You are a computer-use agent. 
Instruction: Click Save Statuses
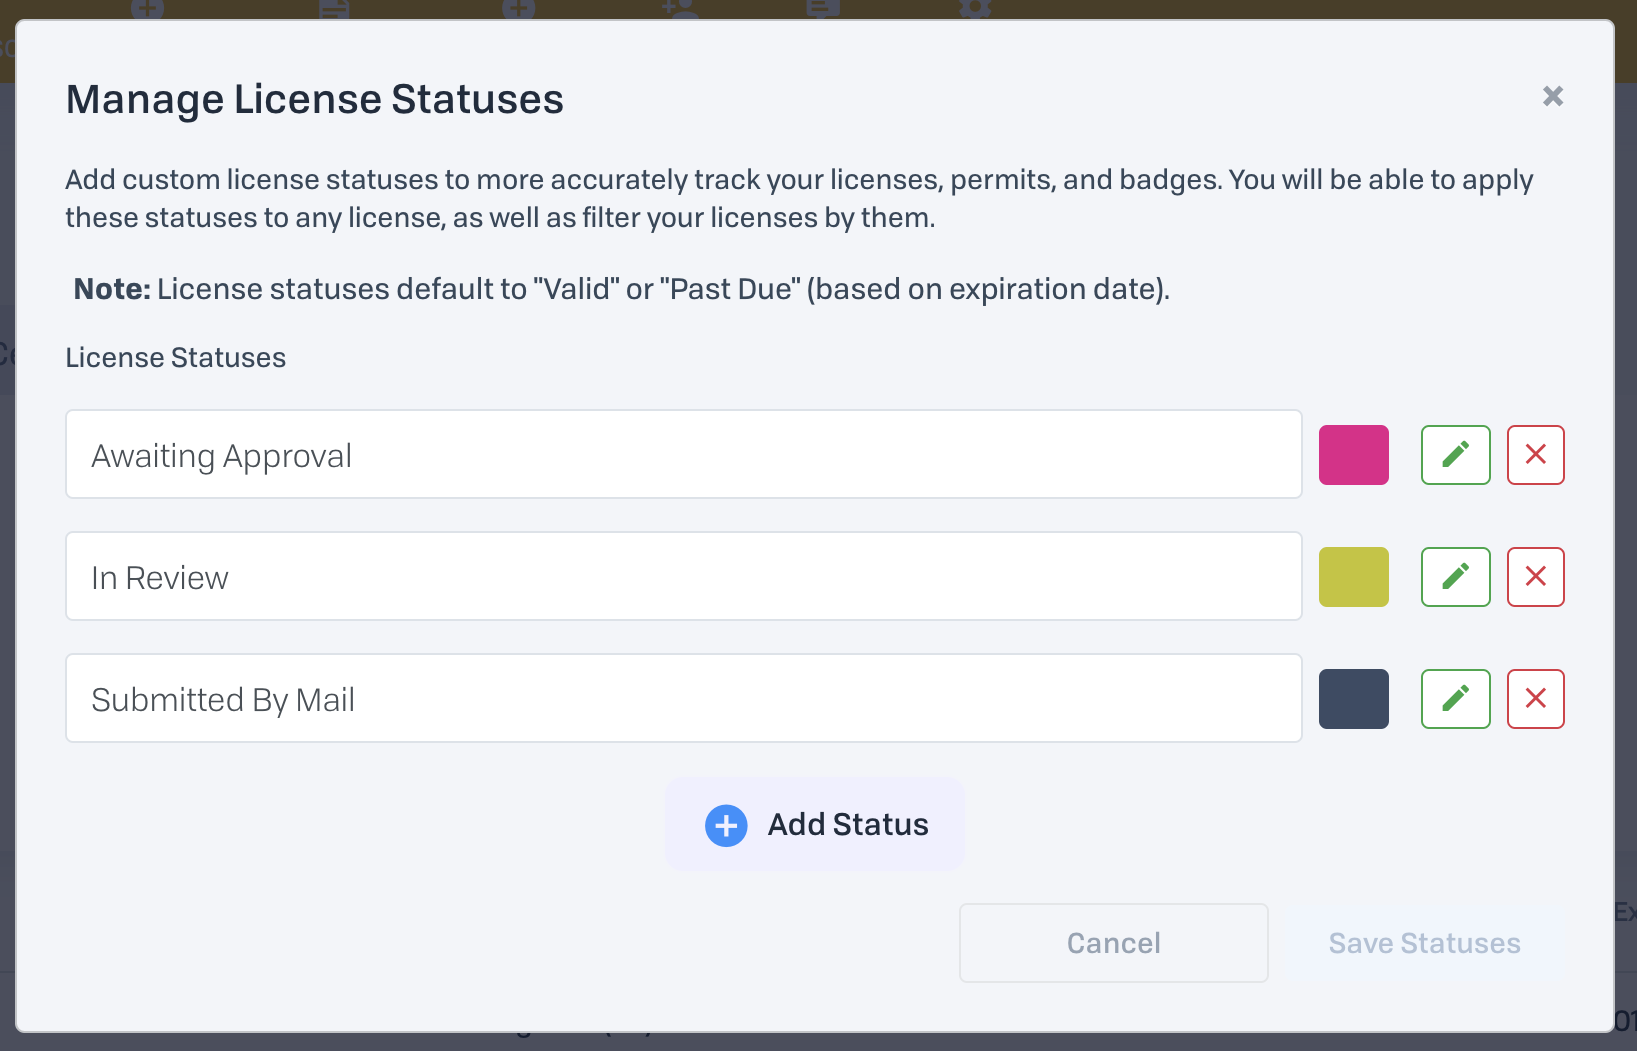1424,943
